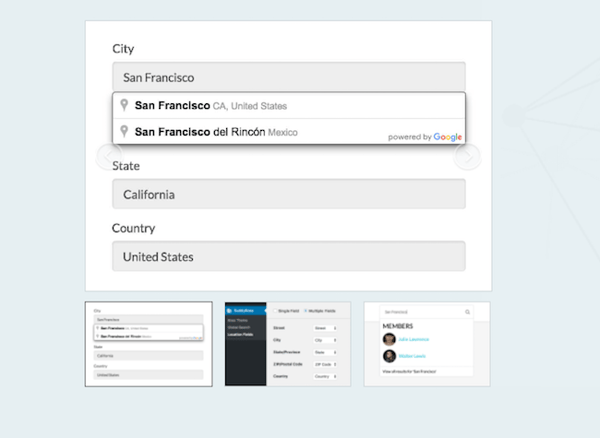Click the Country field showing United States
Image resolution: width=600 pixels, height=438 pixels.
point(289,256)
